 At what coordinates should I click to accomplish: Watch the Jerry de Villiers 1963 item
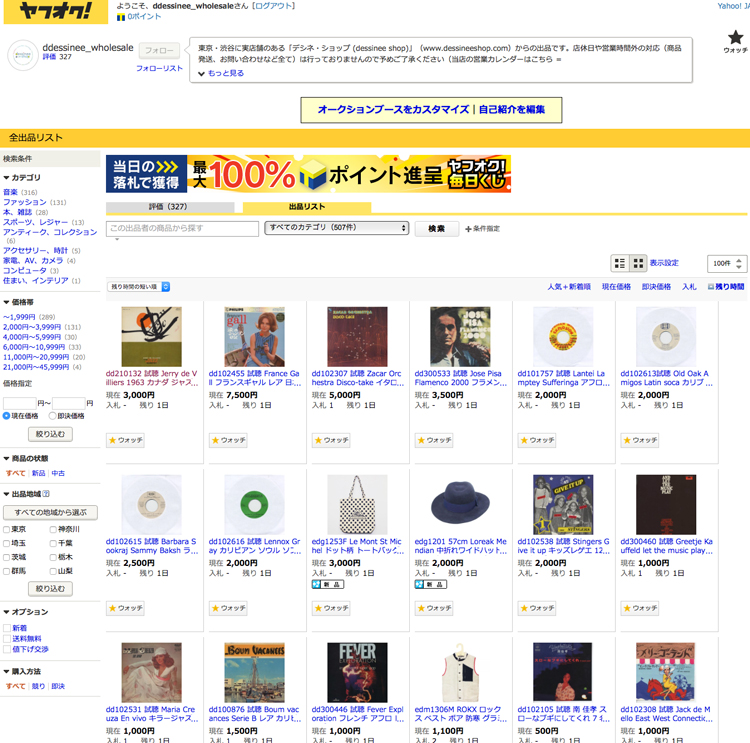125,440
